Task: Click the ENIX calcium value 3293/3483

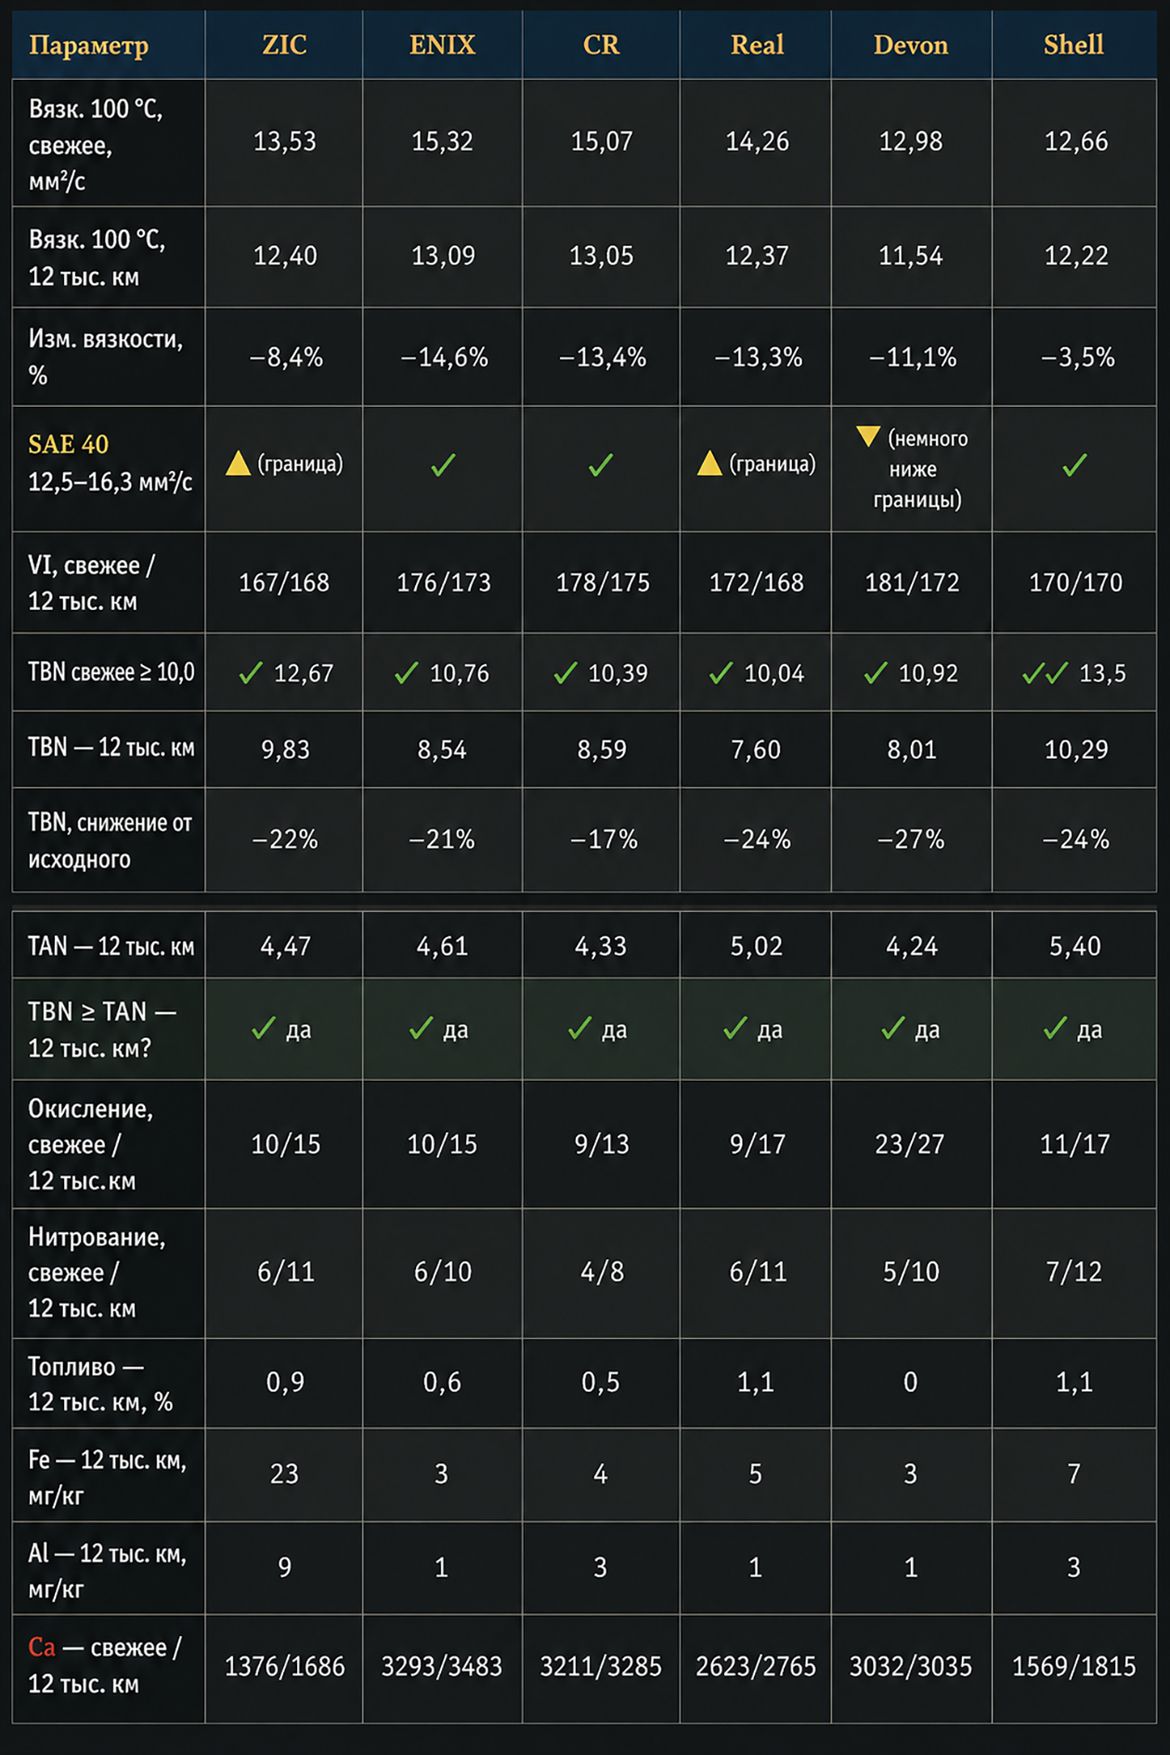Action: 441,1666
